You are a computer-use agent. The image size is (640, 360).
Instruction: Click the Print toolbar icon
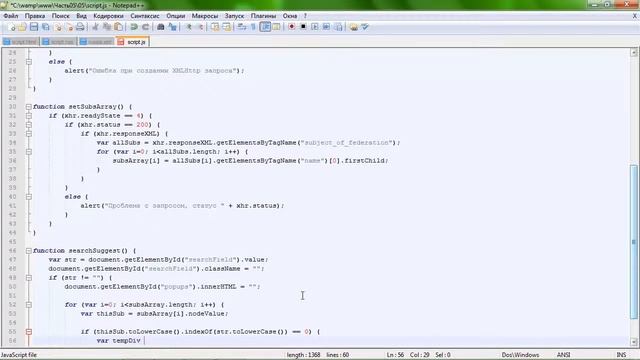[80, 27]
